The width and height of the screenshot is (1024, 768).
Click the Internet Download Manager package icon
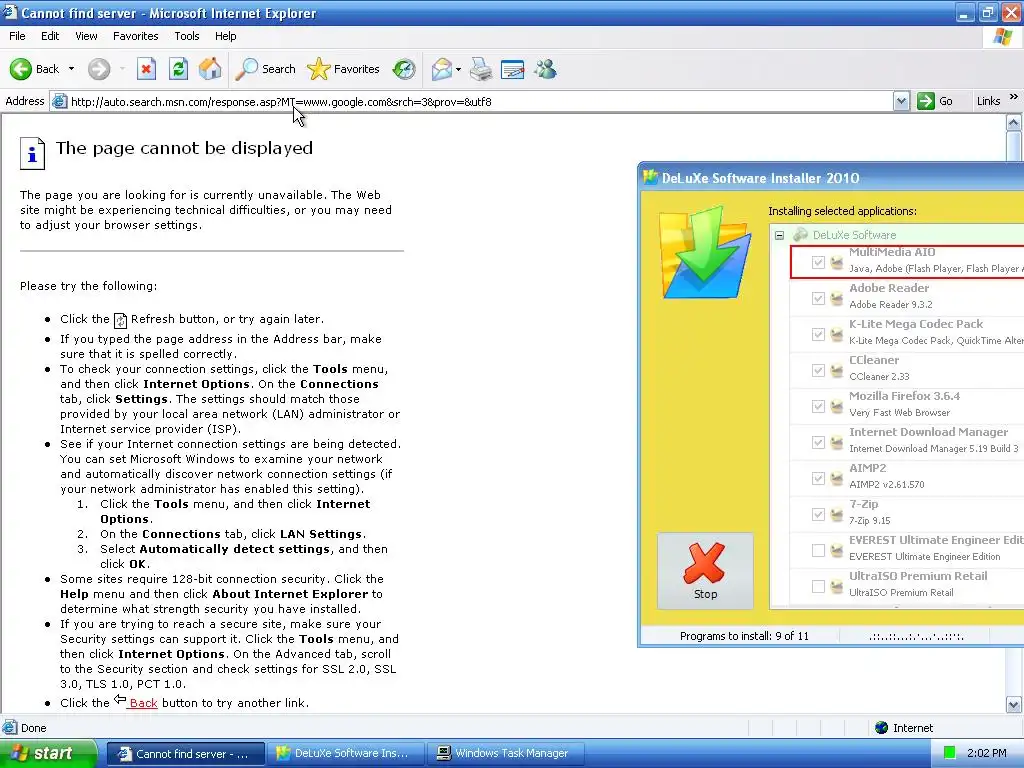pos(837,442)
